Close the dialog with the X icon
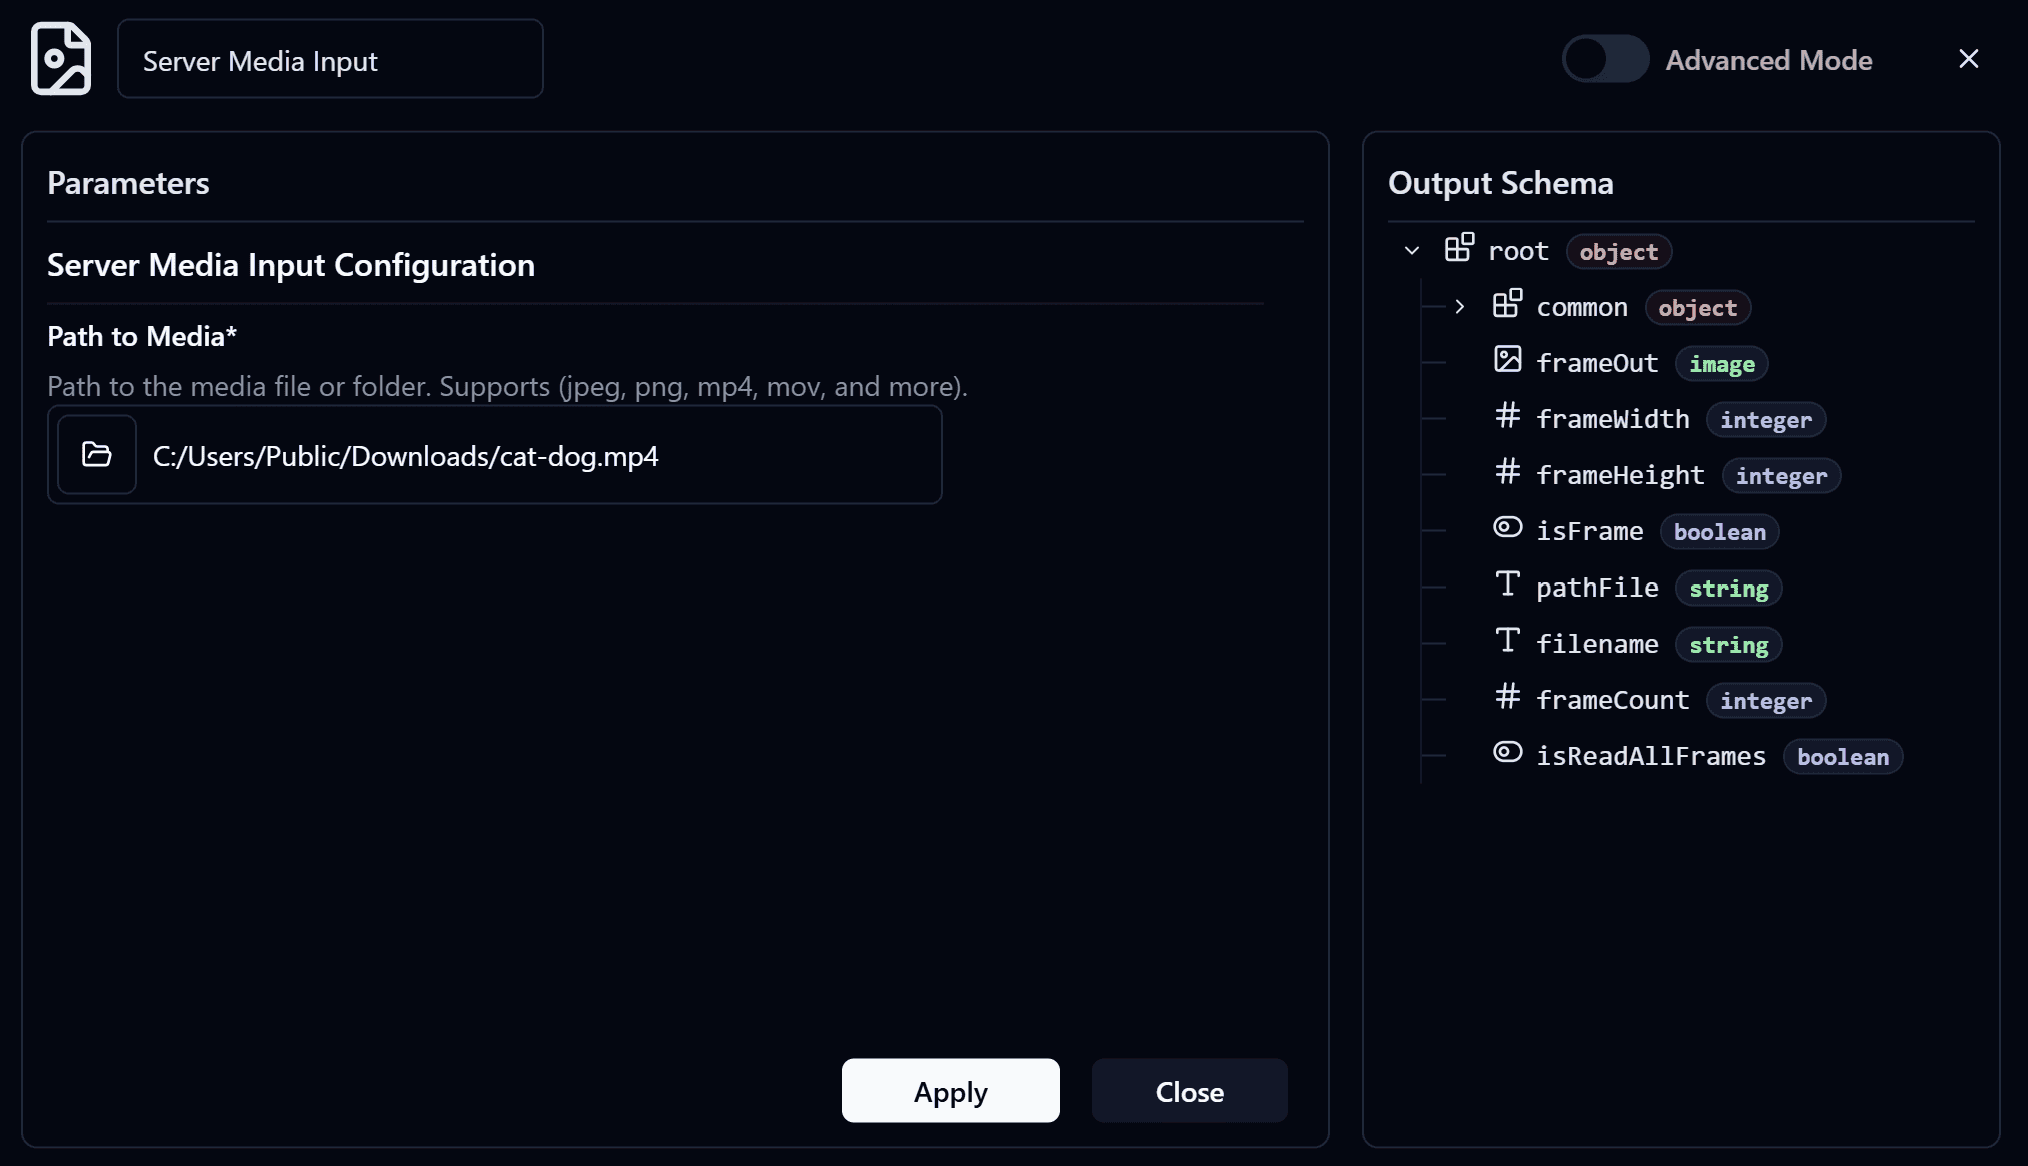The height and width of the screenshot is (1166, 2028). [1968, 59]
